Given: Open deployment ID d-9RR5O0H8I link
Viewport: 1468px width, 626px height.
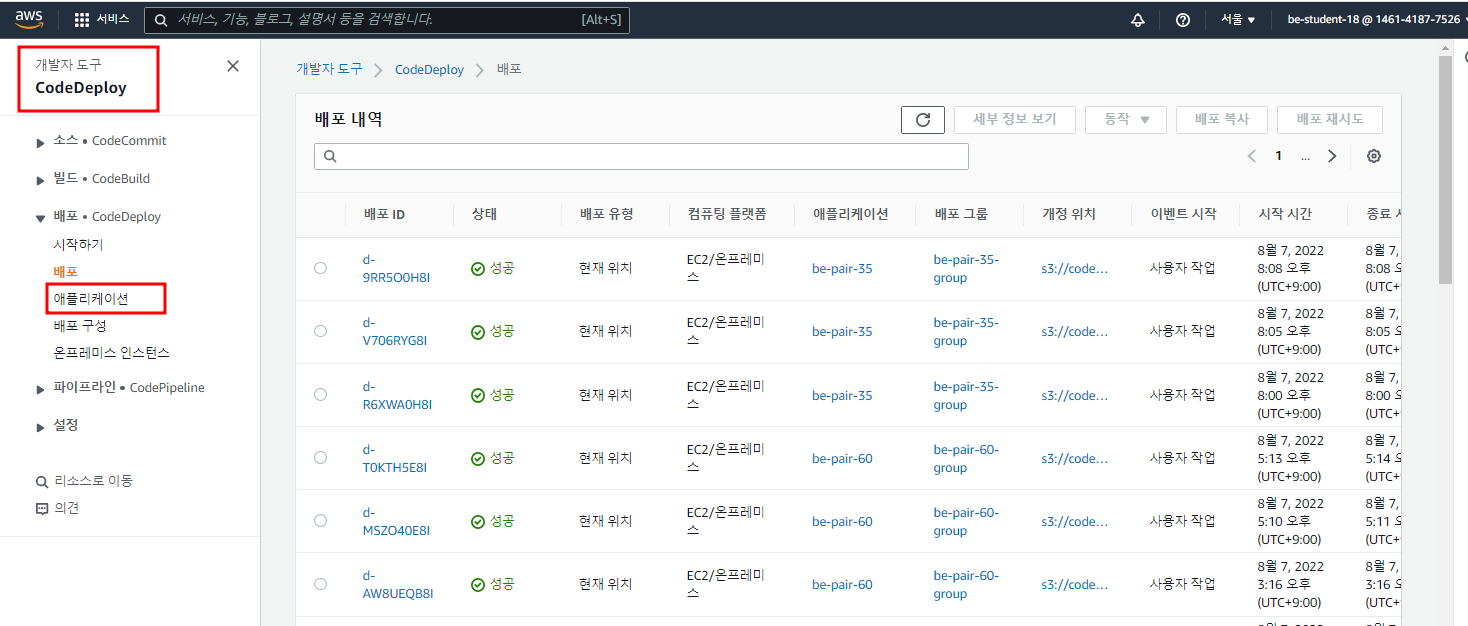Looking at the screenshot, I should pos(396,268).
